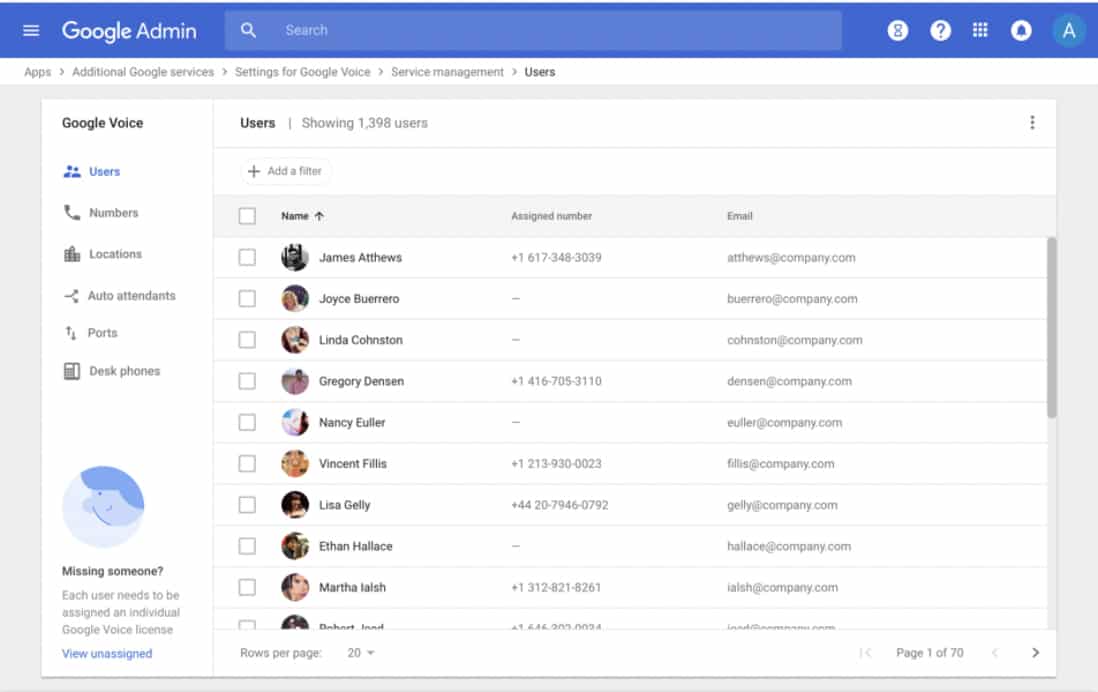1098x692 pixels.
Task: Go to Service management breadcrumb
Action: pyautogui.click(x=447, y=71)
